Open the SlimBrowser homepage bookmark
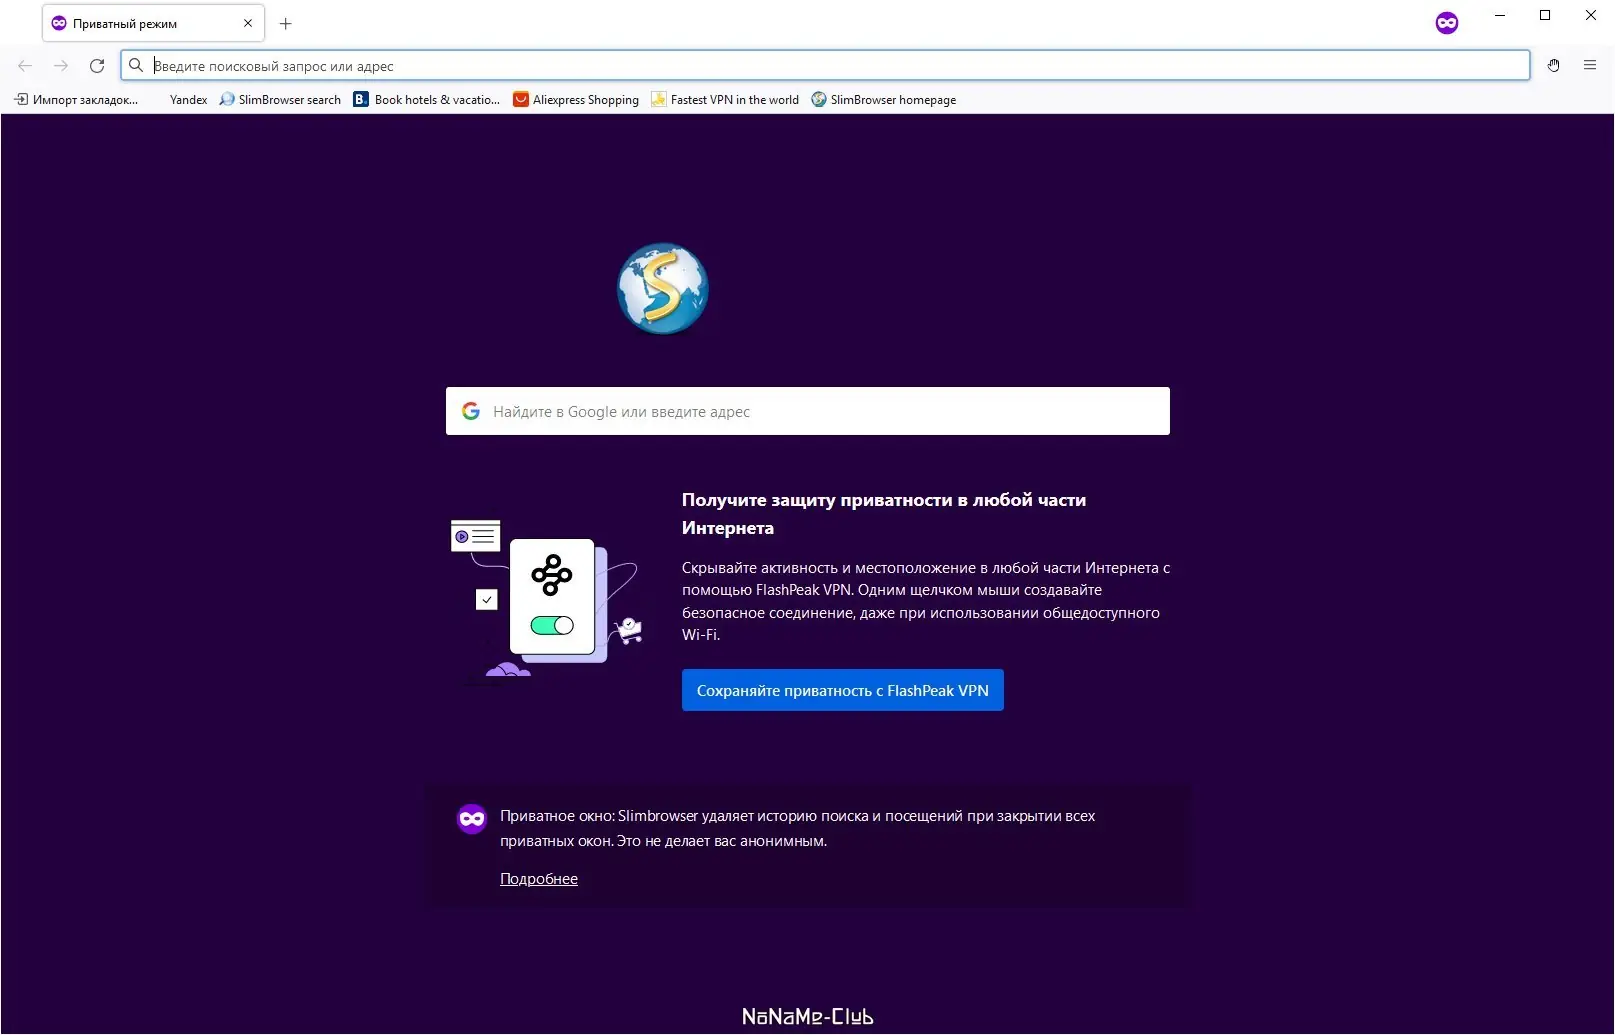Image resolution: width=1615 pixels, height=1035 pixels. tap(884, 100)
